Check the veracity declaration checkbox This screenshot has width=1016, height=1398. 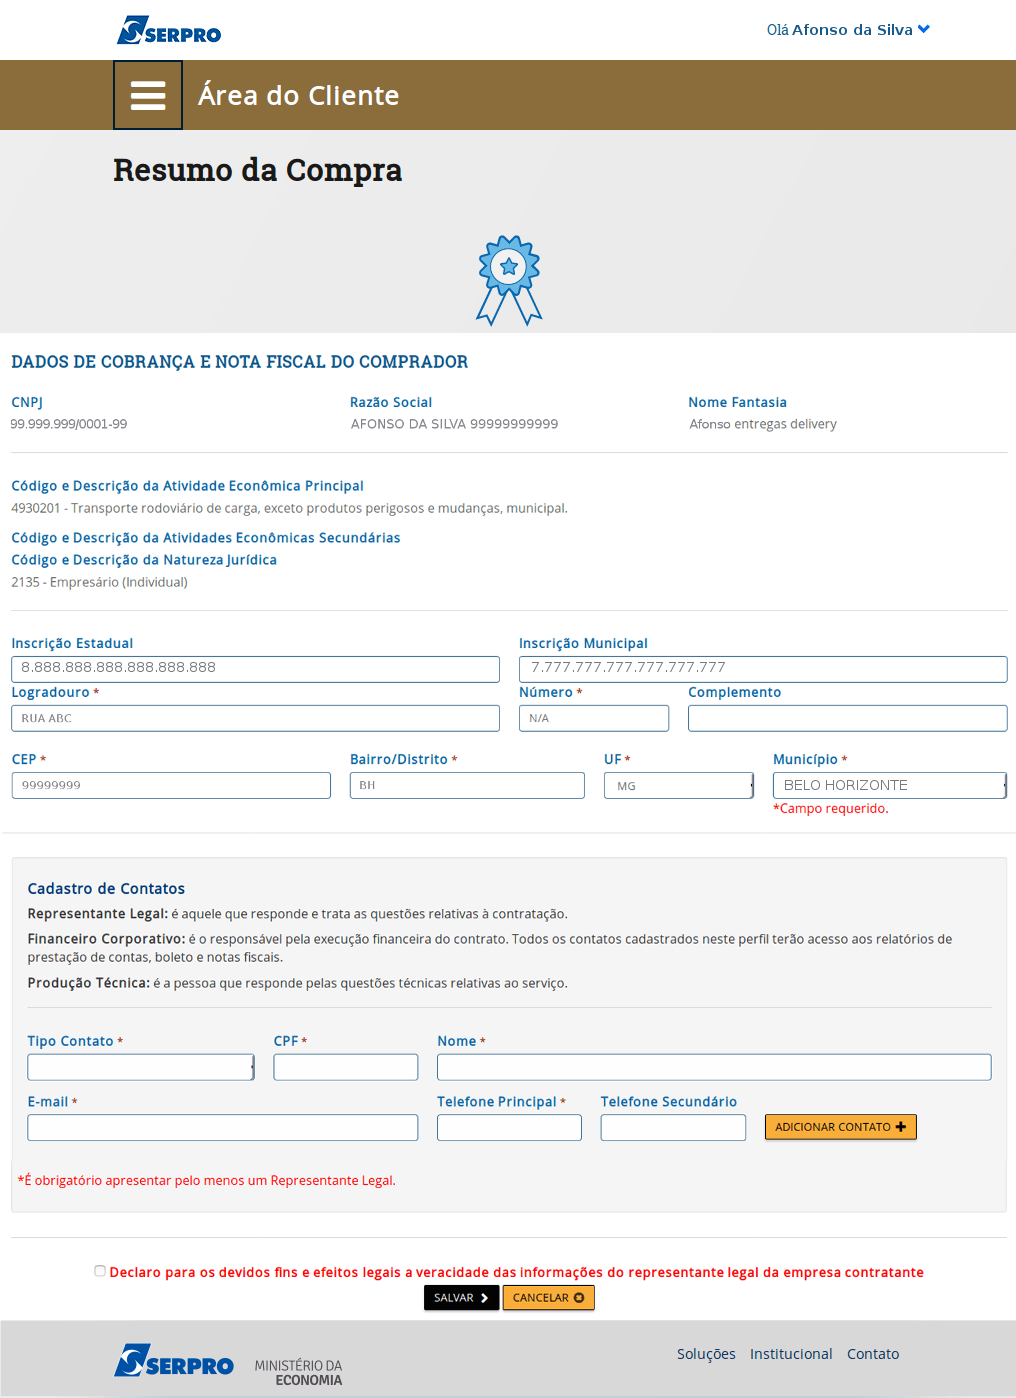[x=100, y=1271]
